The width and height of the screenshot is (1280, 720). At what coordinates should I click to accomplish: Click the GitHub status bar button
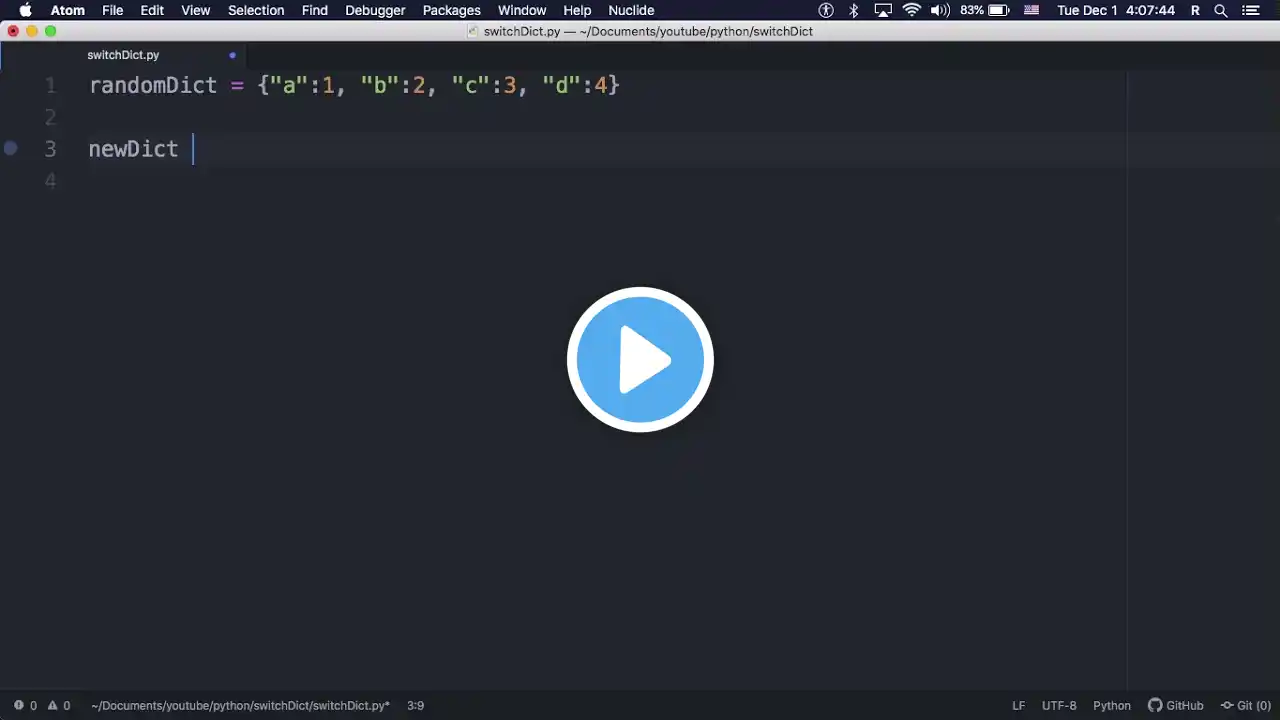pyautogui.click(x=1176, y=705)
